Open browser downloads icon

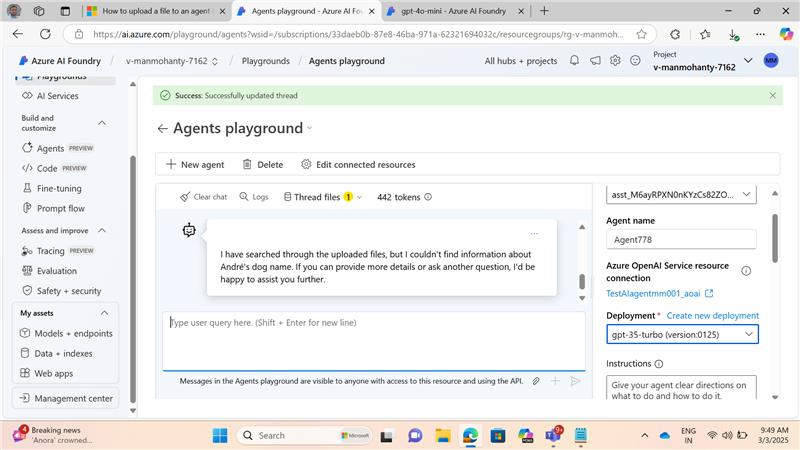click(x=734, y=34)
